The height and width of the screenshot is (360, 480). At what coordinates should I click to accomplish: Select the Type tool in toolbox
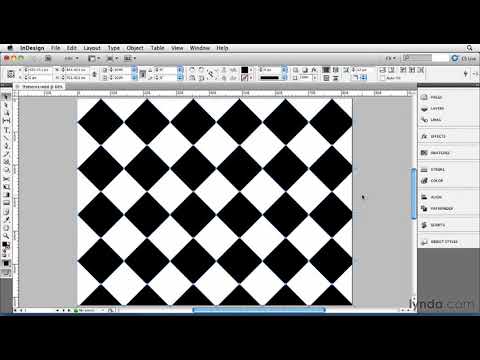[6, 129]
